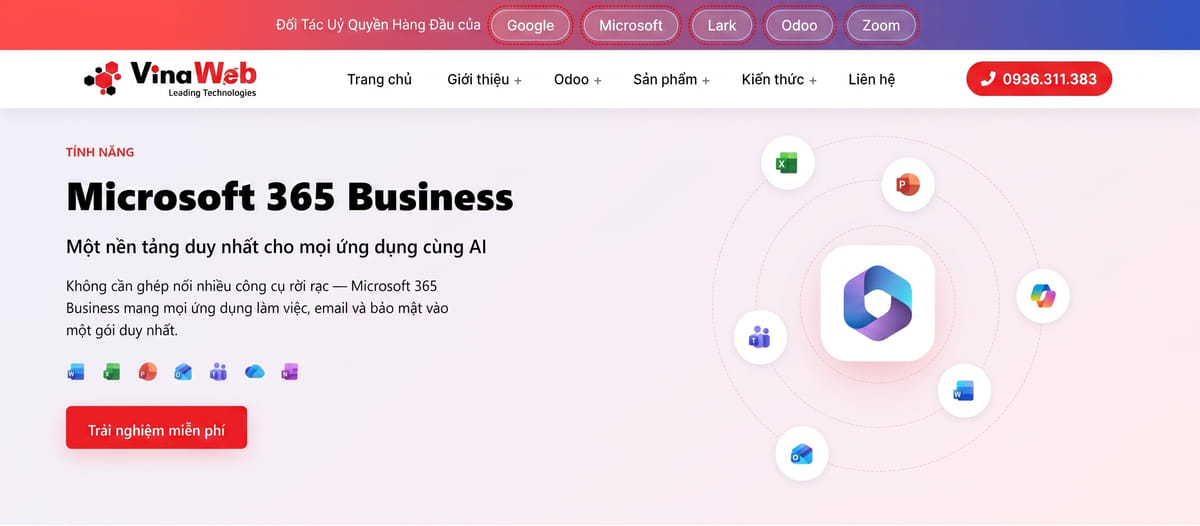Screen dimensions: 1200x526
Task: Expand the Sản phẩm menu
Action: coord(671,79)
